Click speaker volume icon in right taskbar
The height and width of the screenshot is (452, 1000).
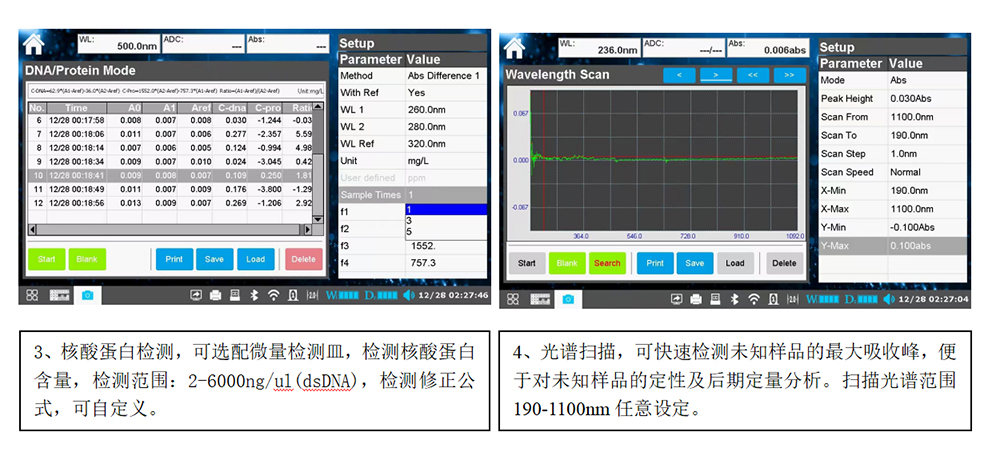[x=888, y=299]
